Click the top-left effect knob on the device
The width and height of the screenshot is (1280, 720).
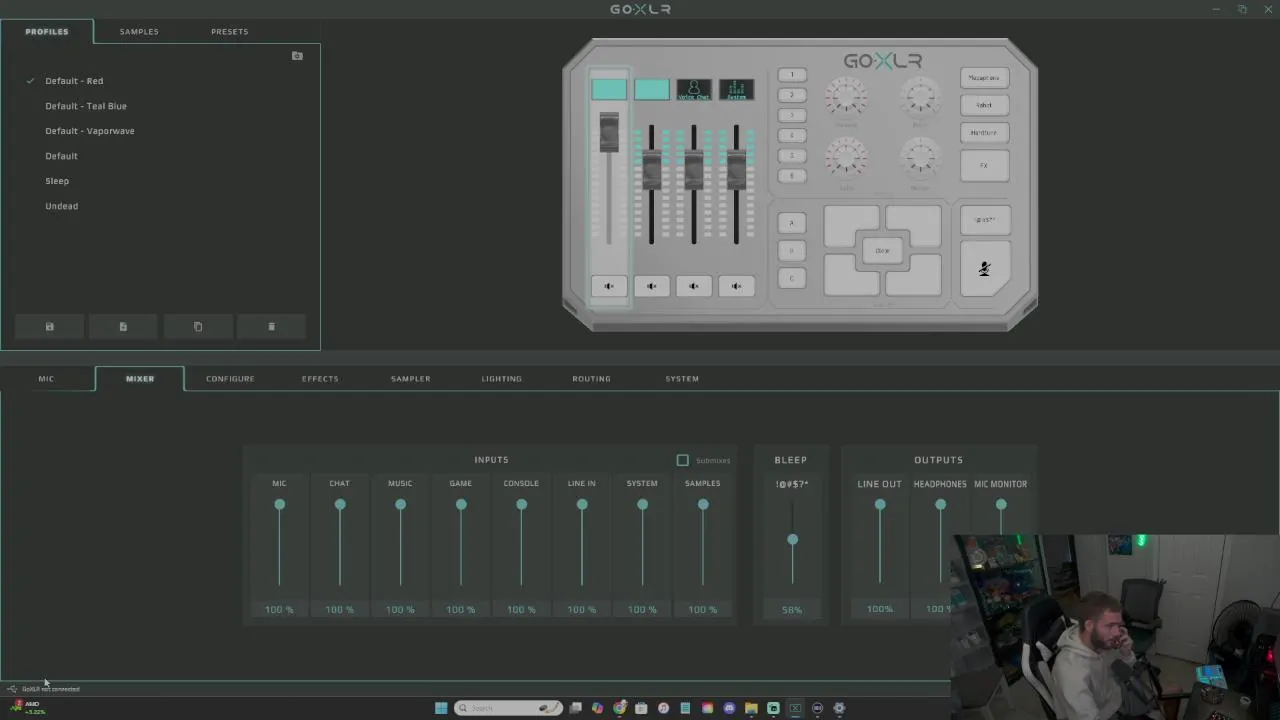point(846,98)
